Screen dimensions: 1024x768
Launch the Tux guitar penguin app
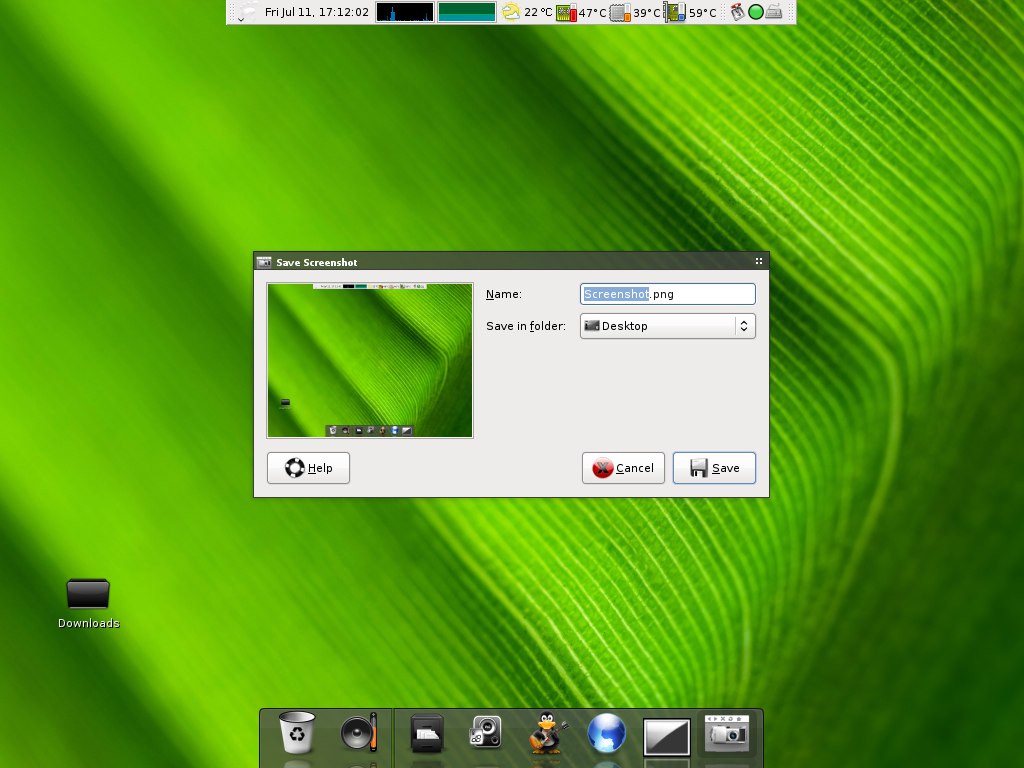click(x=547, y=732)
